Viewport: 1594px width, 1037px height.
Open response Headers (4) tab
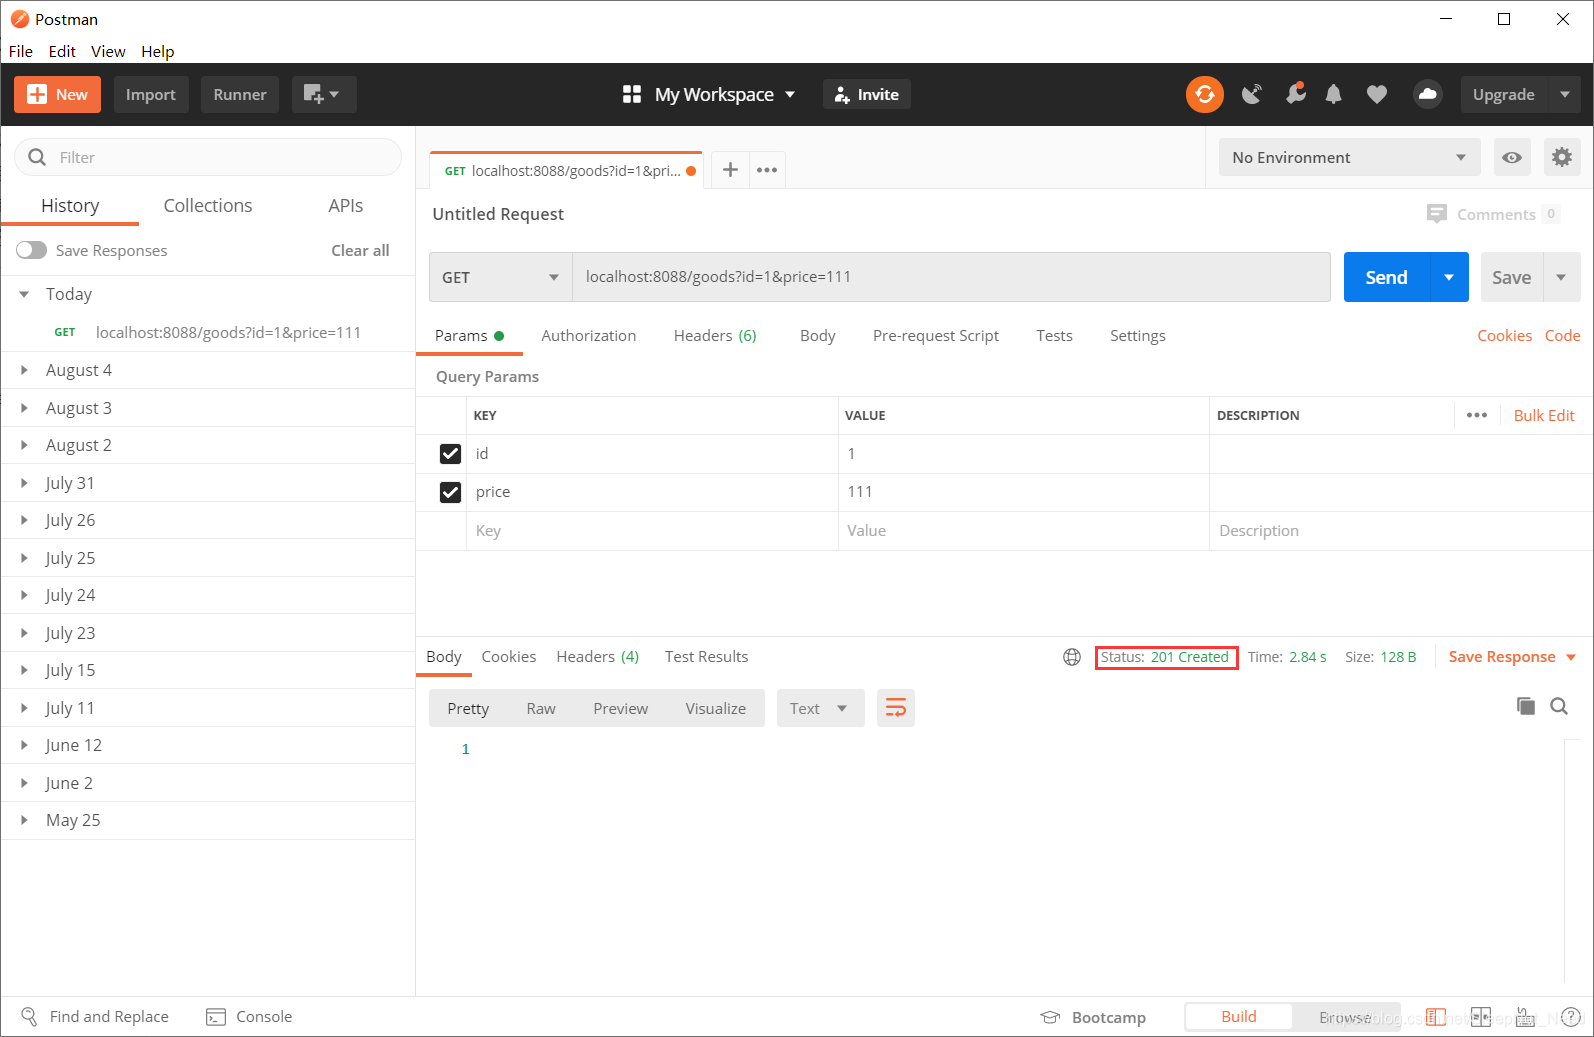597,657
